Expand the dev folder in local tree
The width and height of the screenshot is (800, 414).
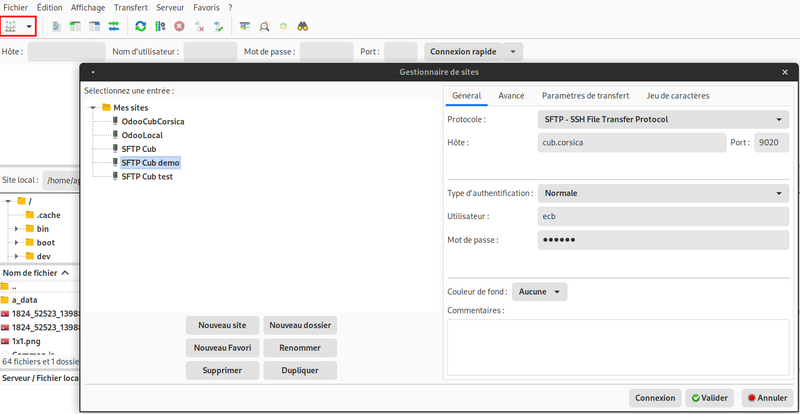[x=16, y=256]
